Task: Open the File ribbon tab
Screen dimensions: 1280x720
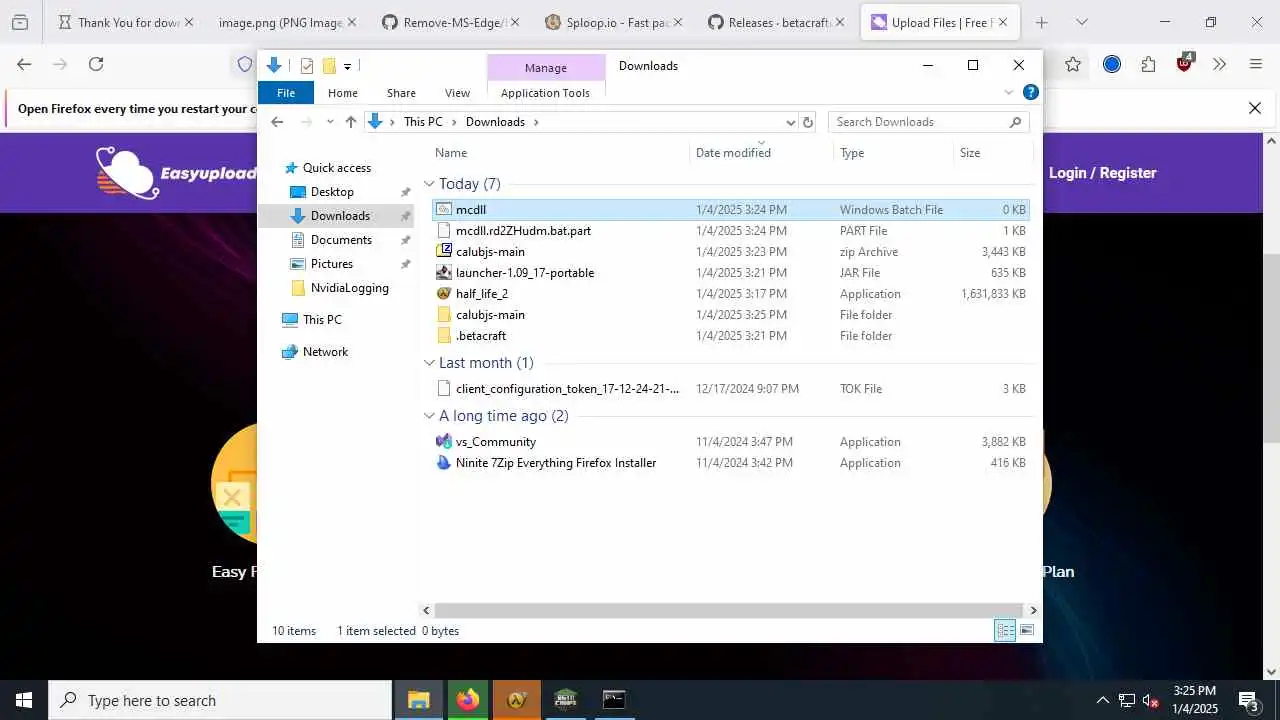Action: tap(285, 93)
